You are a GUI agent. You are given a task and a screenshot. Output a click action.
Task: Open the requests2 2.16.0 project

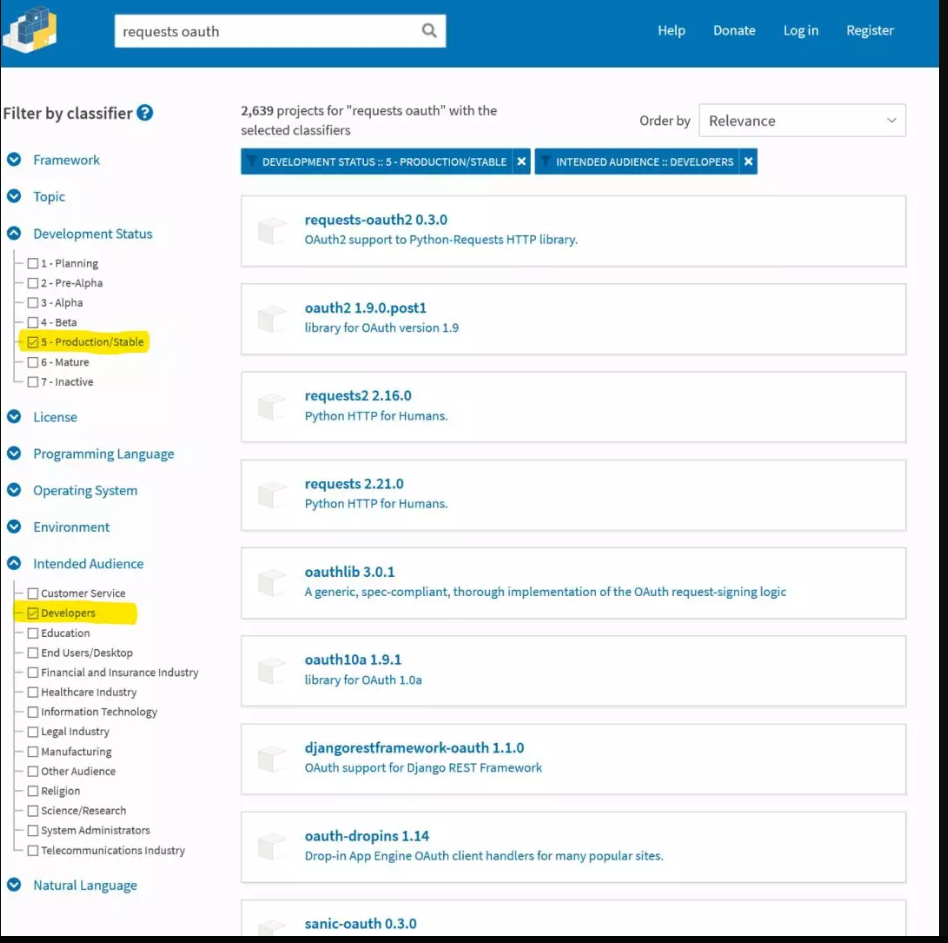tap(358, 396)
